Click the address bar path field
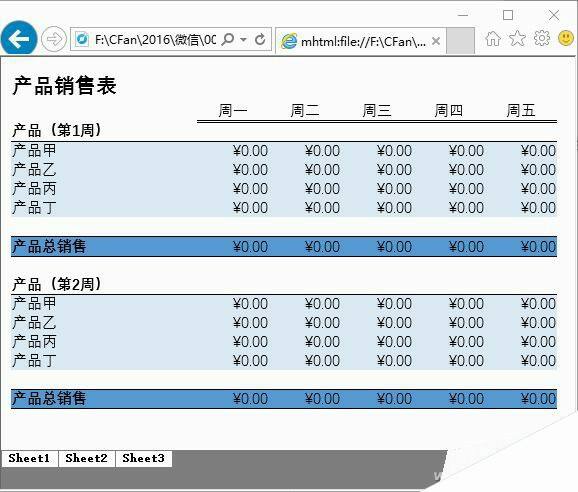The image size is (578, 492). (x=155, y=39)
